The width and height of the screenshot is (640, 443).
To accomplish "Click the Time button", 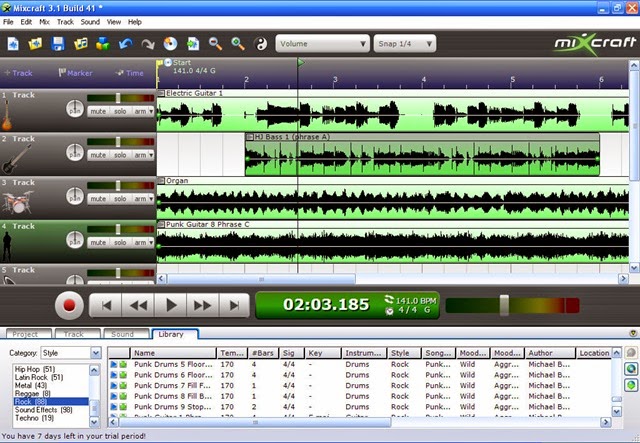I will pos(130,73).
